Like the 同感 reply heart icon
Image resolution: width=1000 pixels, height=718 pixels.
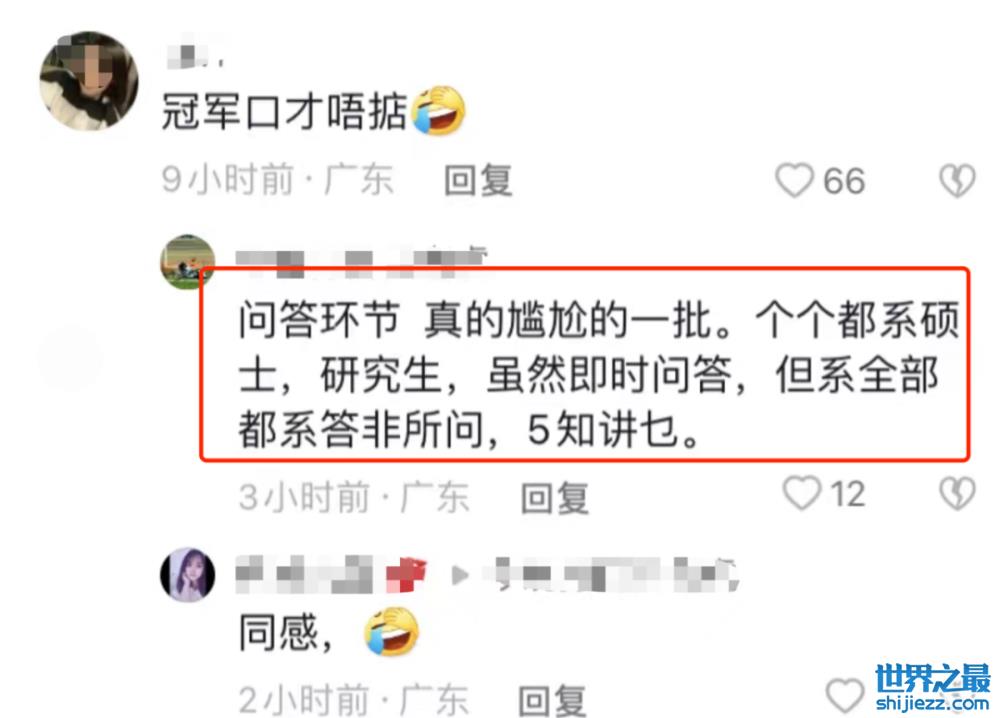(844, 695)
